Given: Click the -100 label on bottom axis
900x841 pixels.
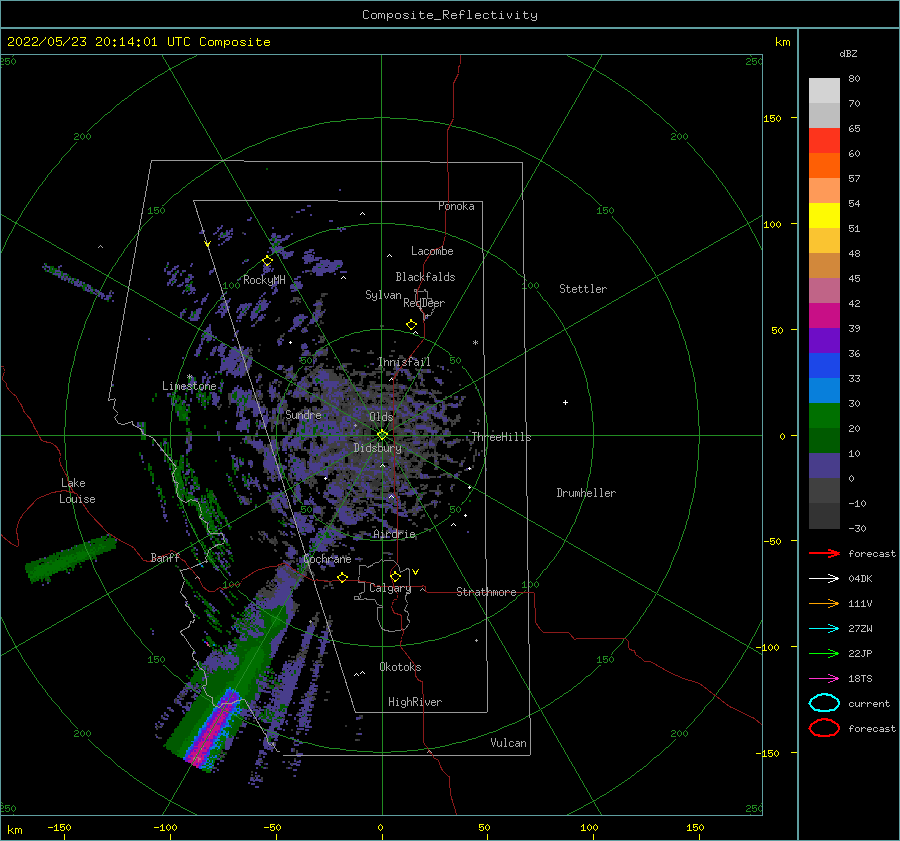Looking at the screenshot, I should (x=165, y=827).
